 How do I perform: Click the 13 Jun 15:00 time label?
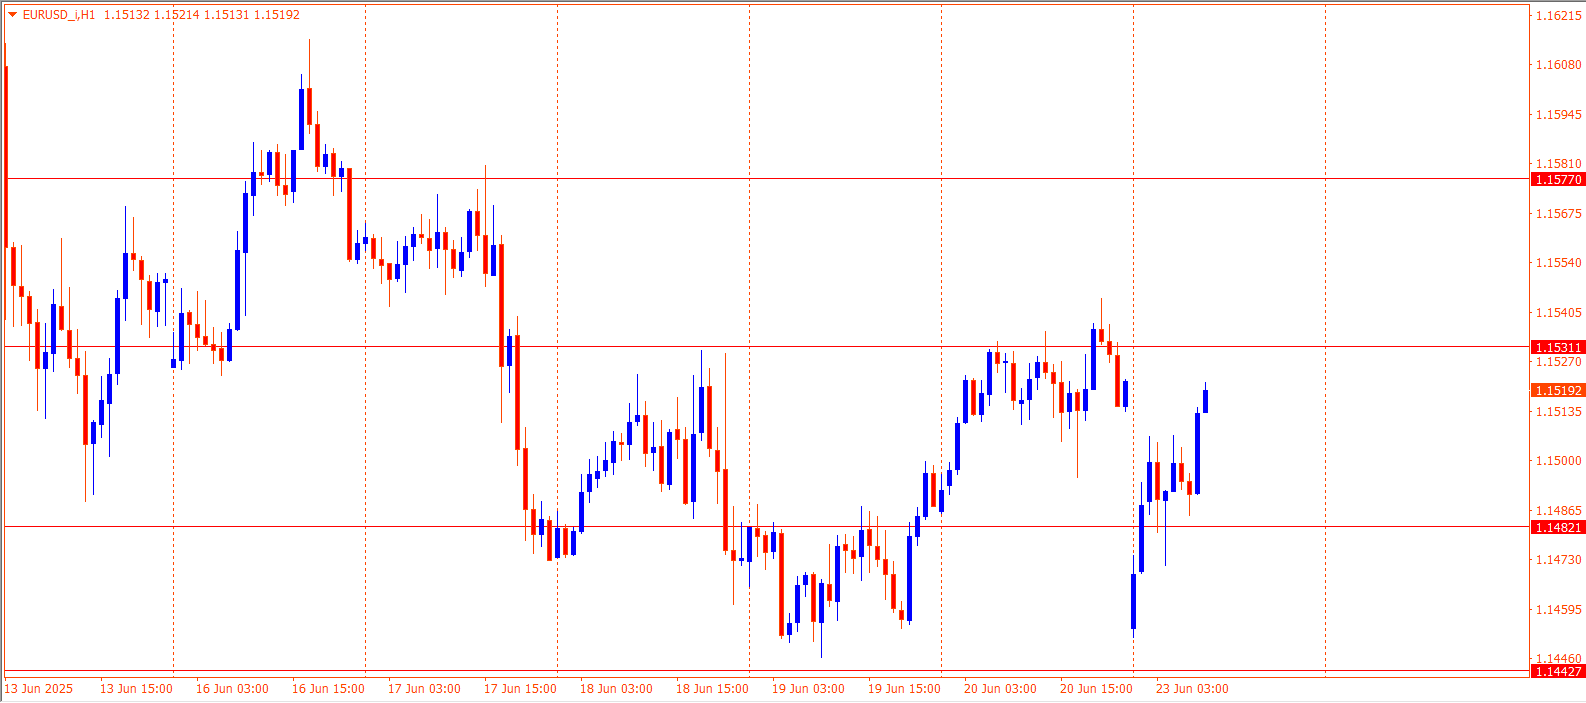pos(136,689)
